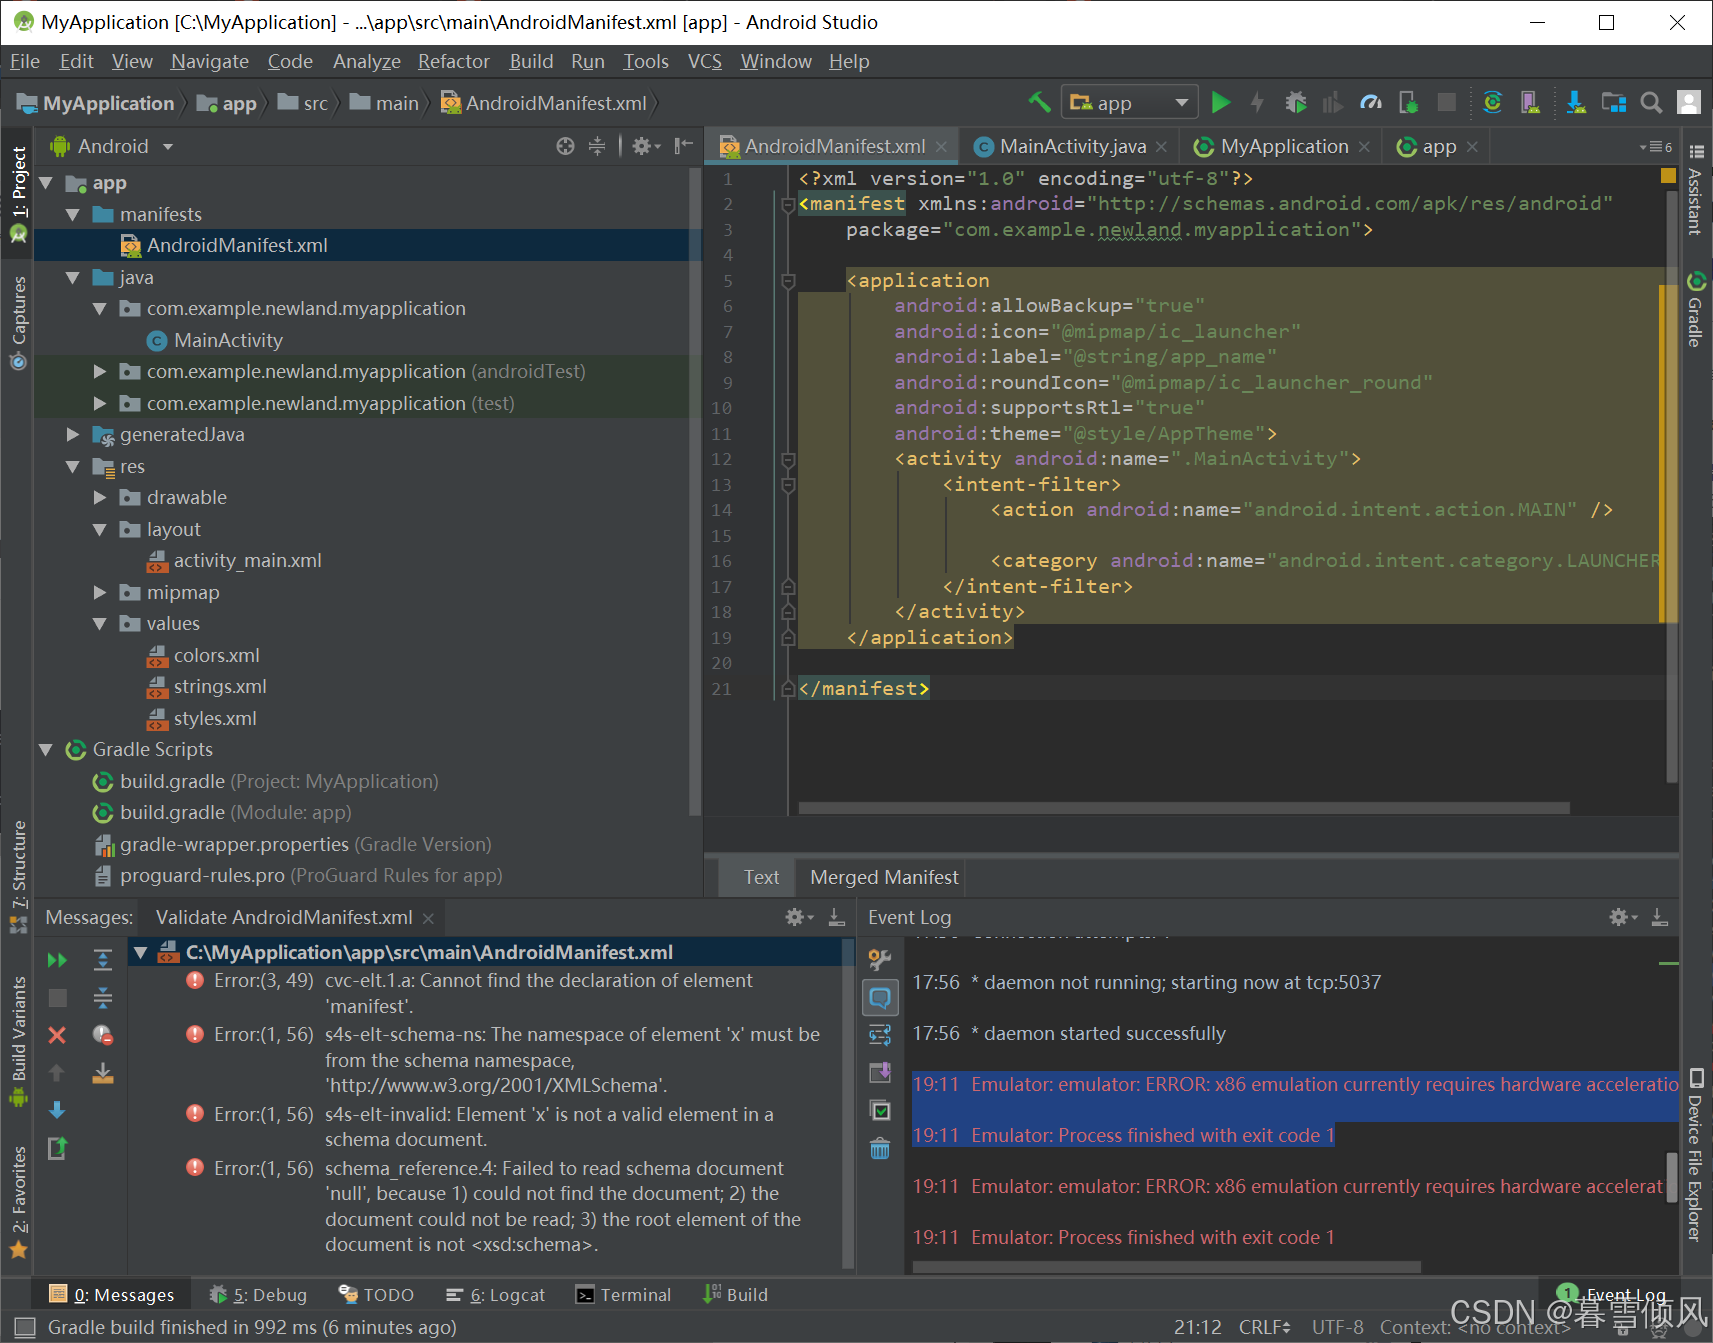Select build.gradle (Module: app) file
1713x1343 pixels.
(221, 813)
